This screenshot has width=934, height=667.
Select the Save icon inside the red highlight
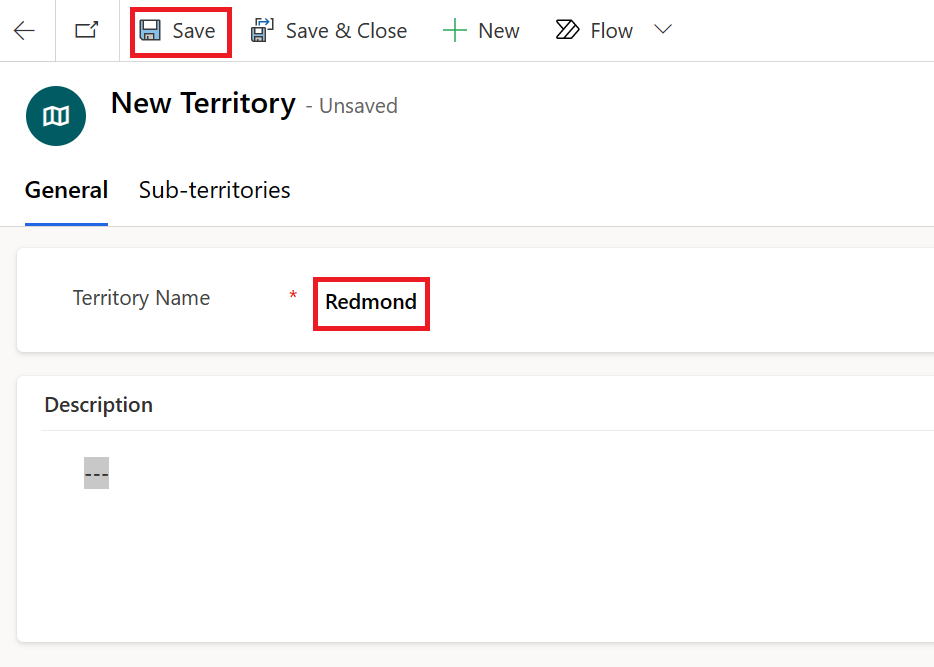150,30
